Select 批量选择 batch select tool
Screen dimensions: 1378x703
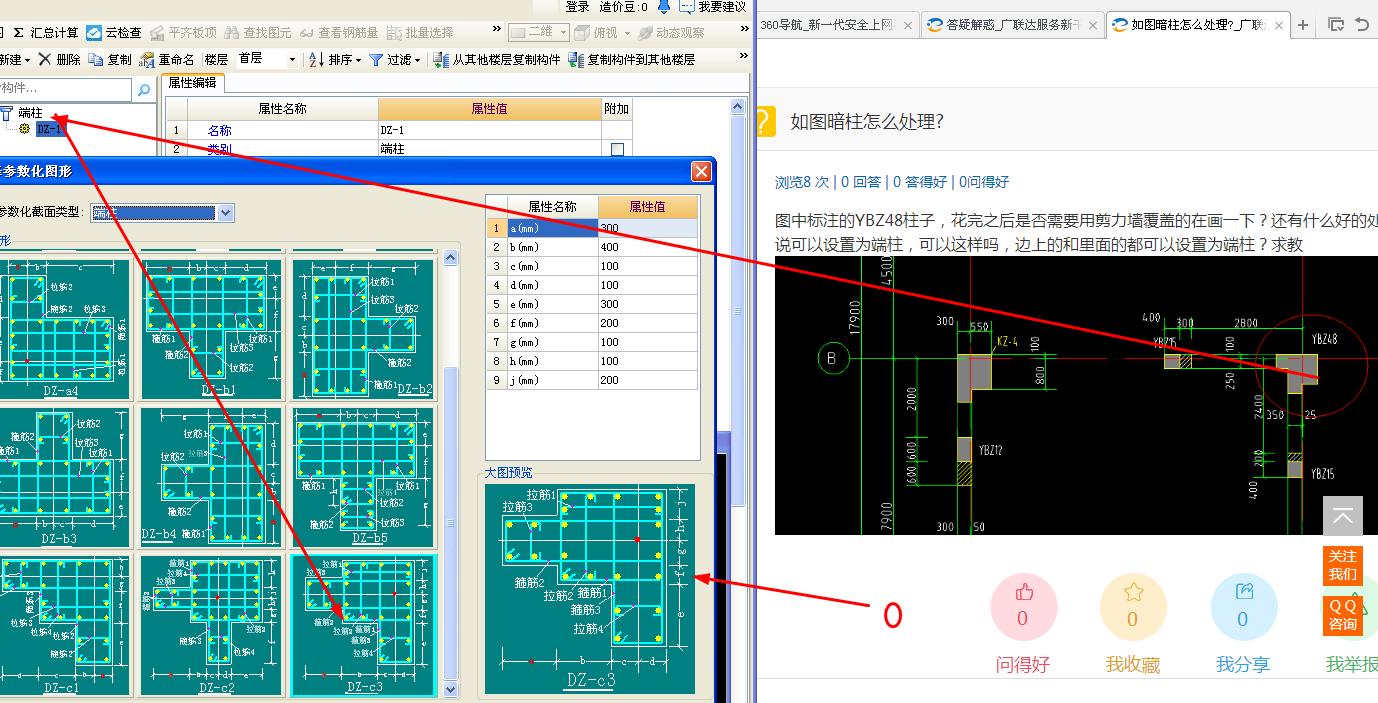coord(420,33)
